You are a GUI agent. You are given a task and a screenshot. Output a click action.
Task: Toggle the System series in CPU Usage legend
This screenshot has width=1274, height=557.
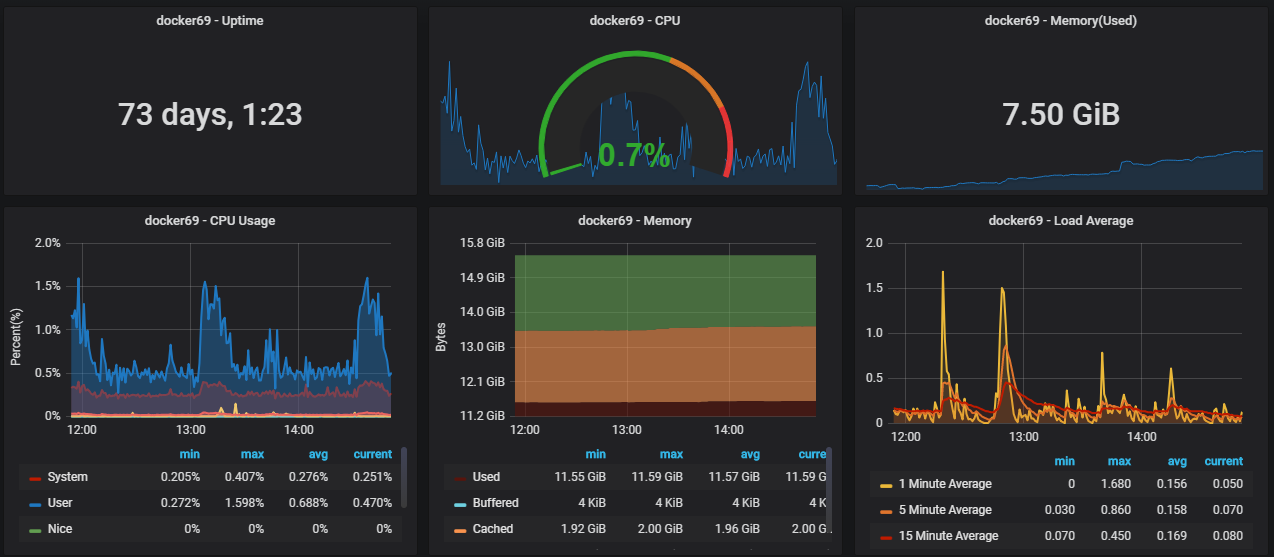click(x=68, y=477)
